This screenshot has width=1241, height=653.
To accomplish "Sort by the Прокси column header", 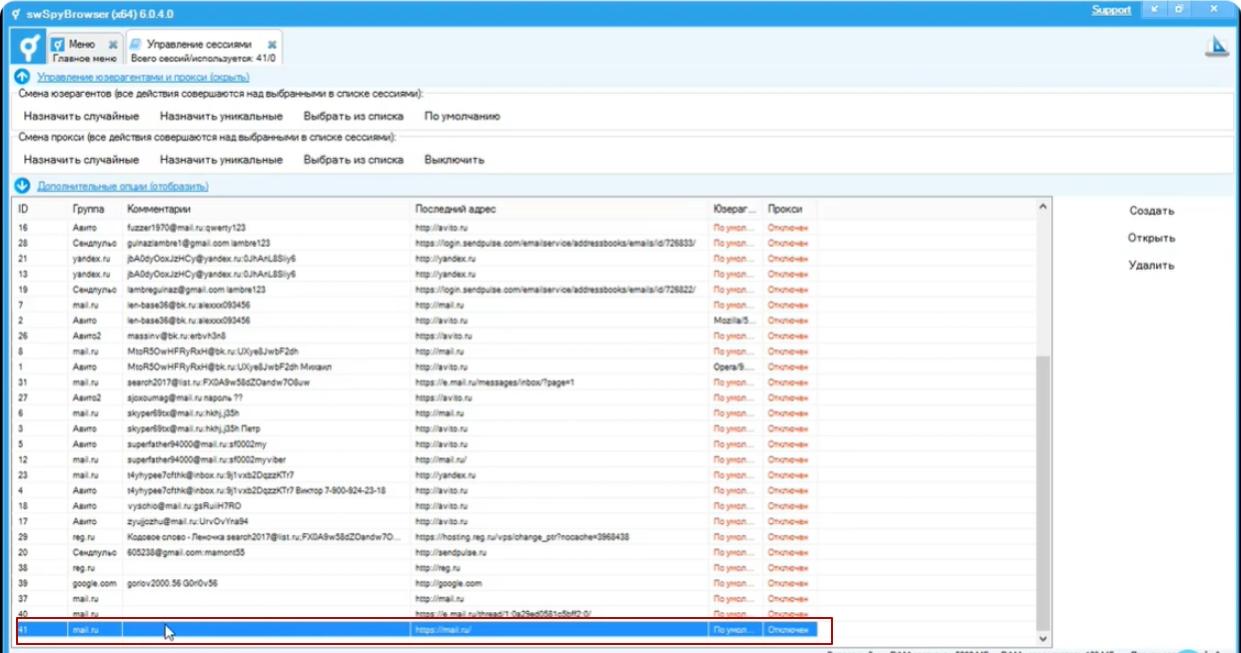I will click(790, 208).
